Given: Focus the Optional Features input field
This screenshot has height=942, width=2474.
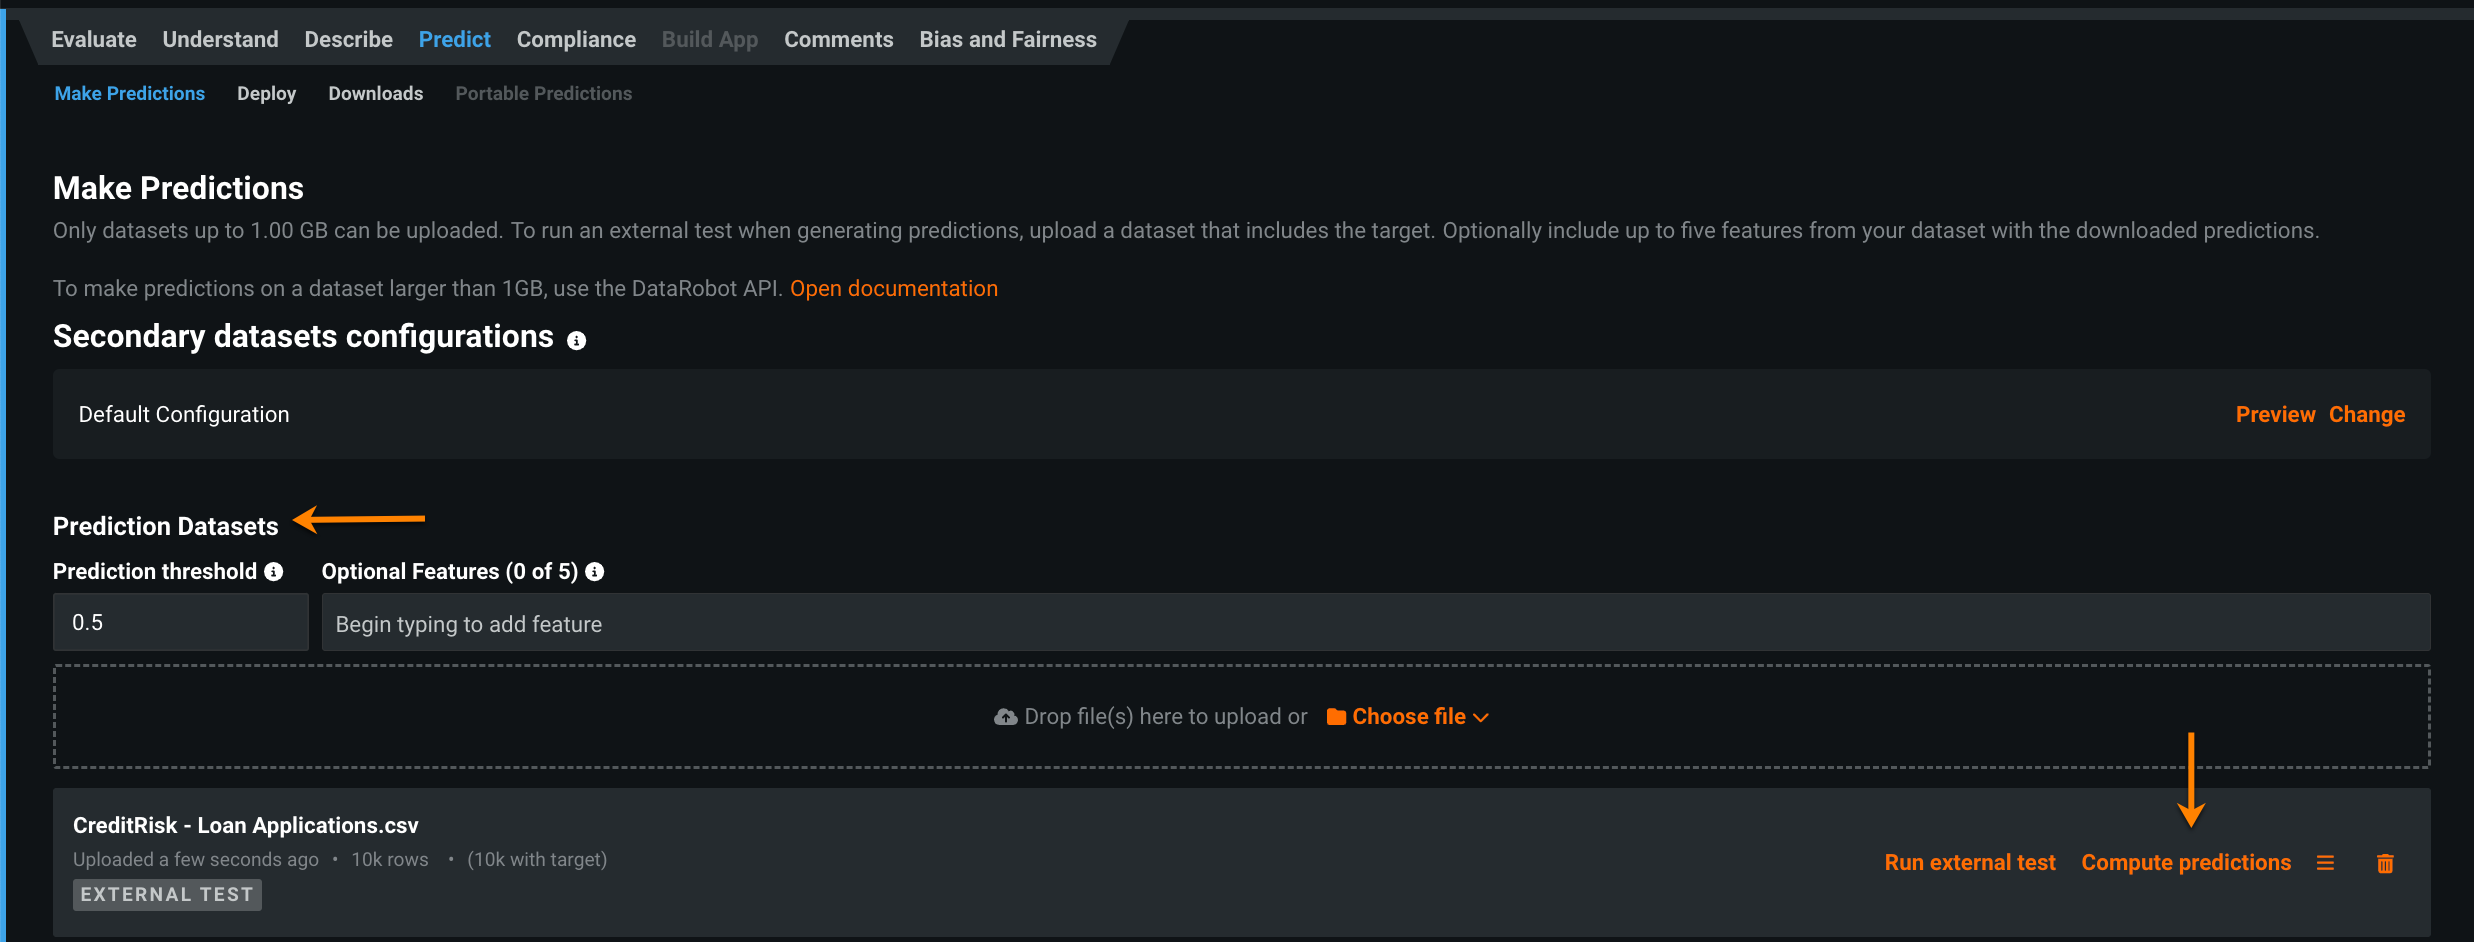Looking at the screenshot, I should click(x=1375, y=624).
